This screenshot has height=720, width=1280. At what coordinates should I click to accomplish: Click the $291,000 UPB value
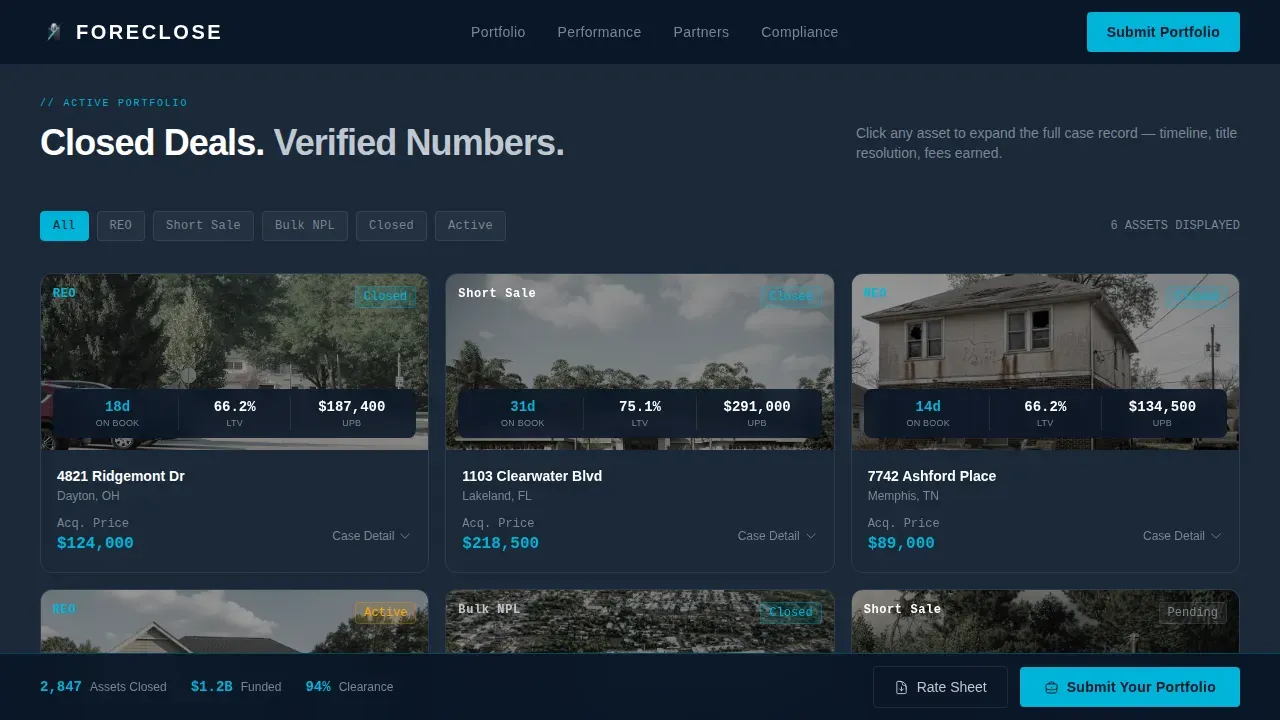757,406
